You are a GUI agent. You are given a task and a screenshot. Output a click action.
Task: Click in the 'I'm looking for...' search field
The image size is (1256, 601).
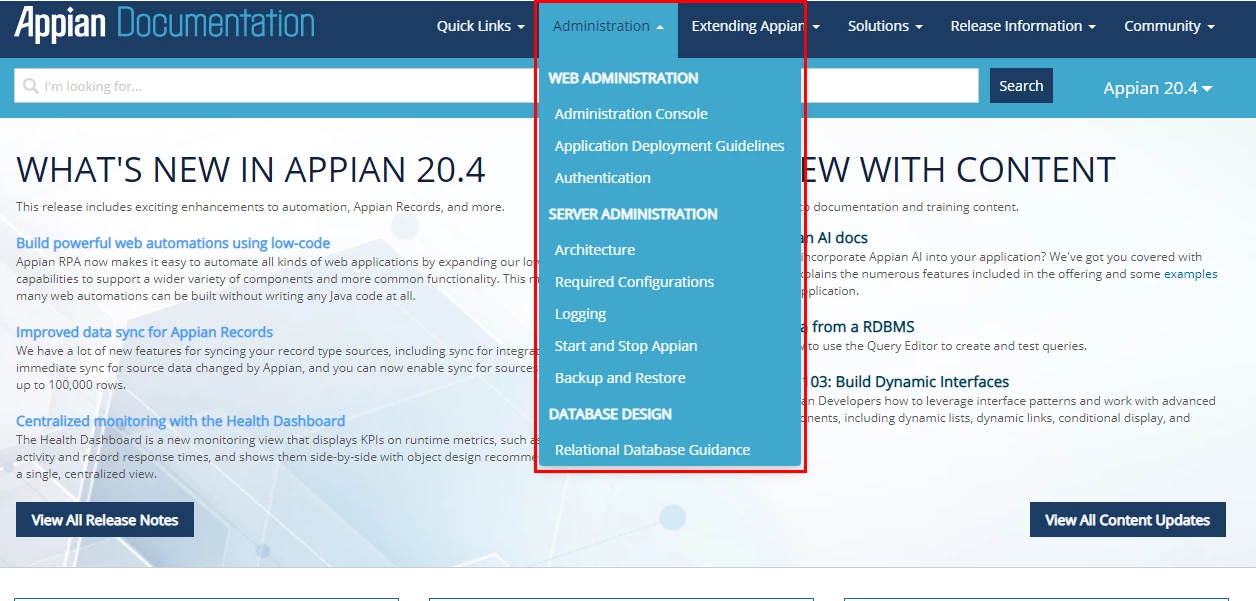[496, 86]
